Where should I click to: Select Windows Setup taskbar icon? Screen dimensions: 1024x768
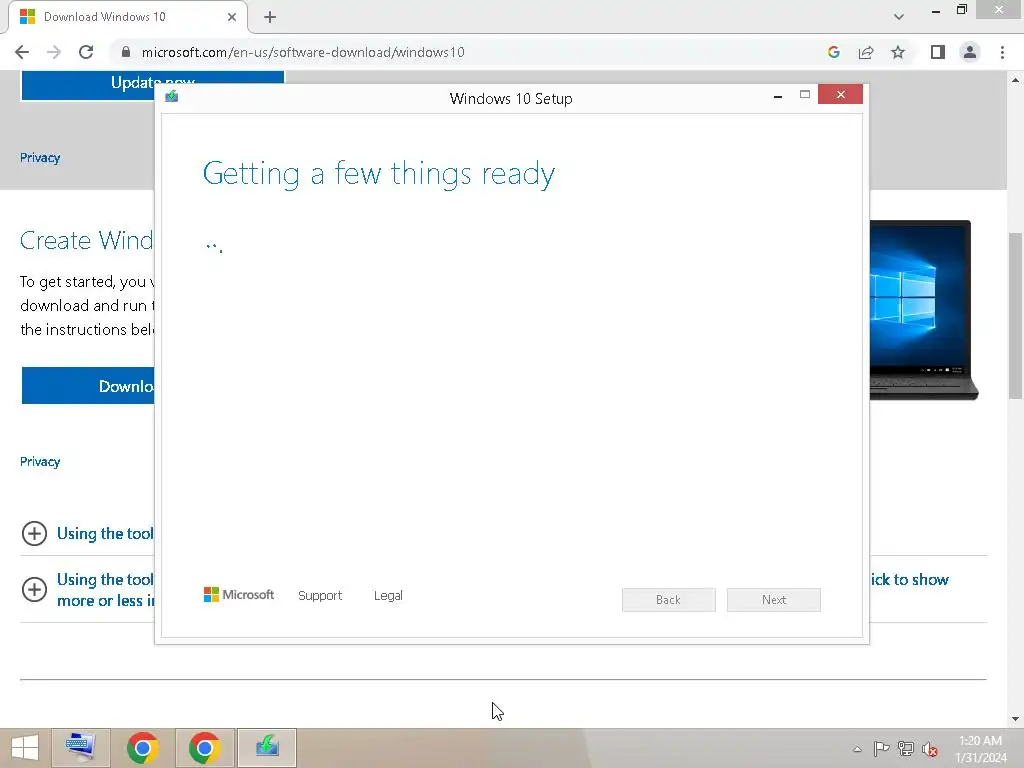point(266,748)
